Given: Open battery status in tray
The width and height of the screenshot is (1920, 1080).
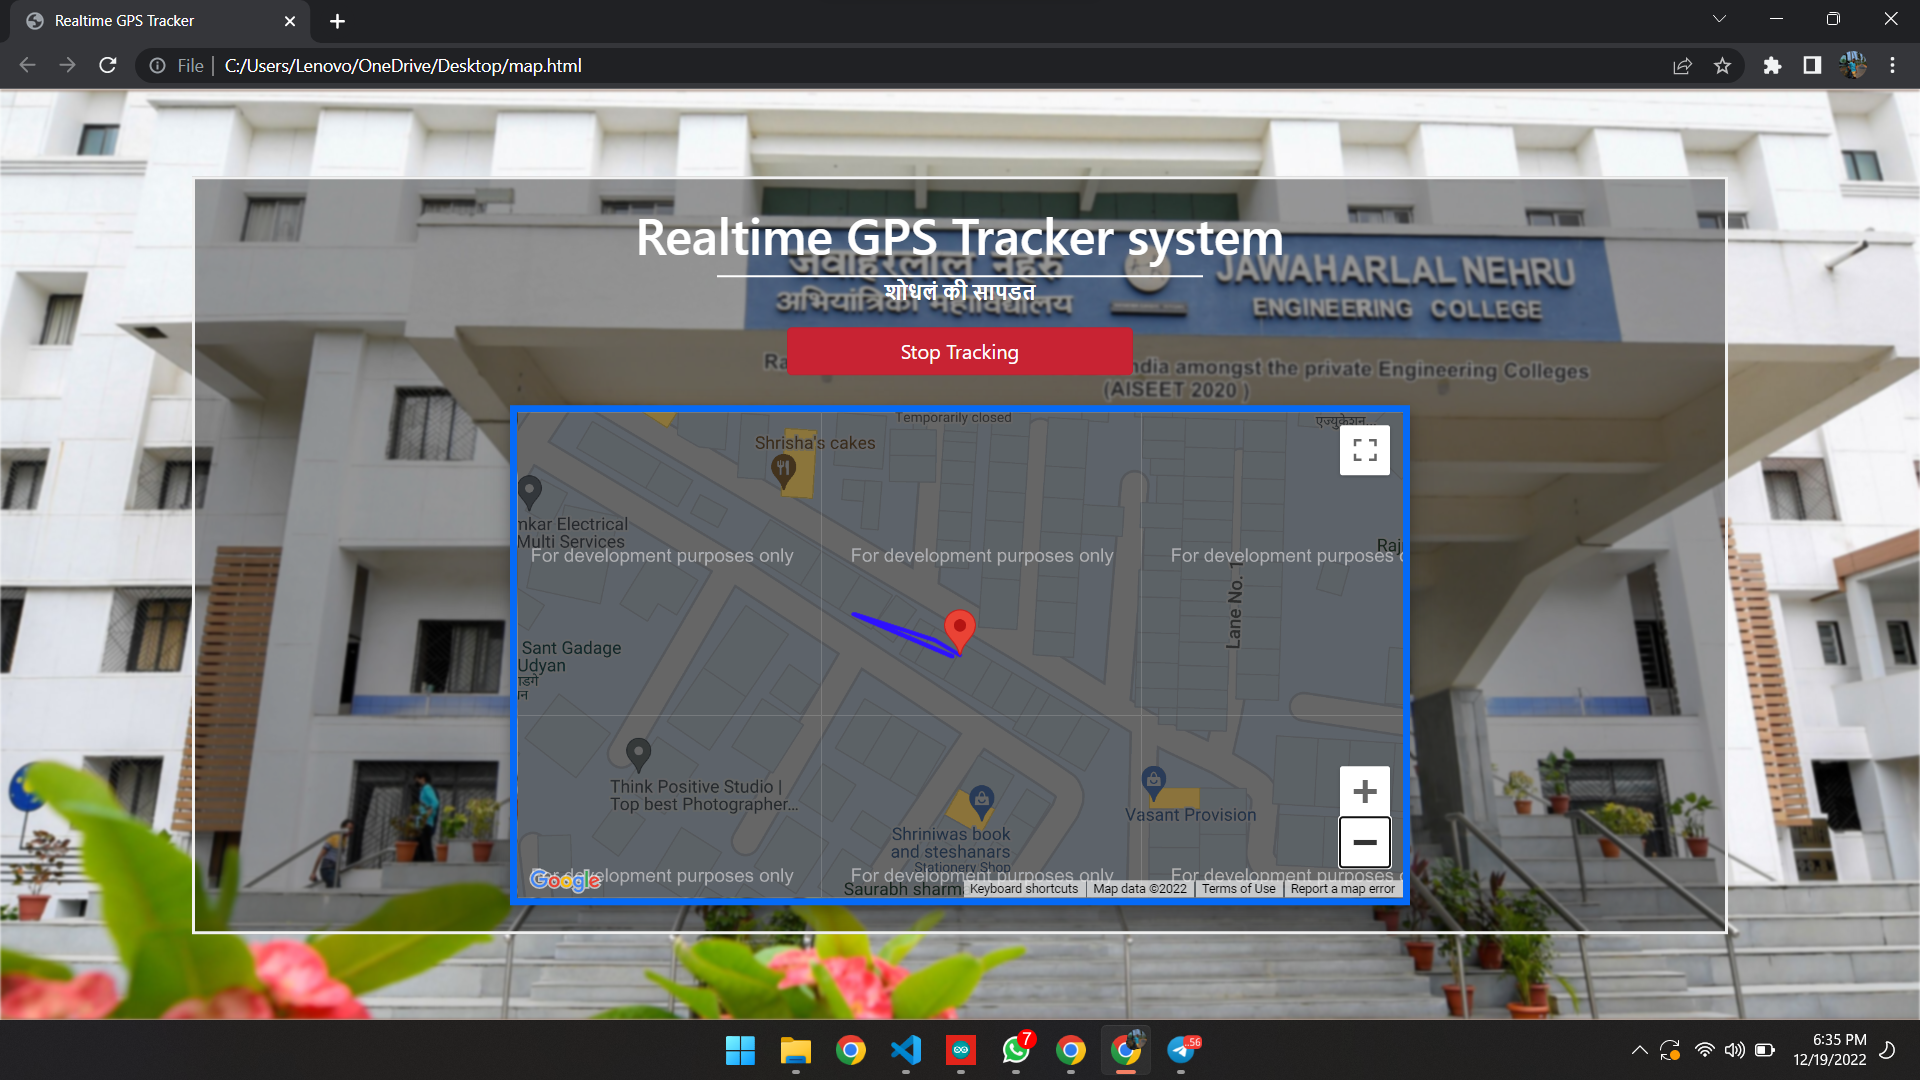Looking at the screenshot, I should coord(1765,1050).
